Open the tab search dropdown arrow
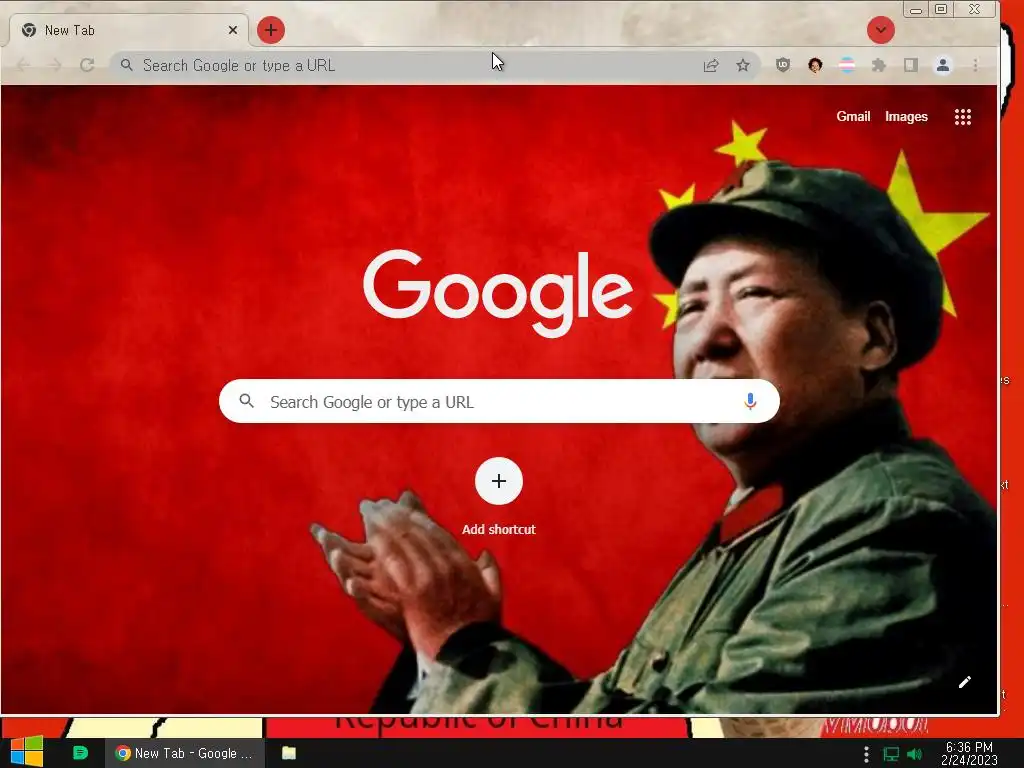Image resolution: width=1024 pixels, height=768 pixels. 880,30
